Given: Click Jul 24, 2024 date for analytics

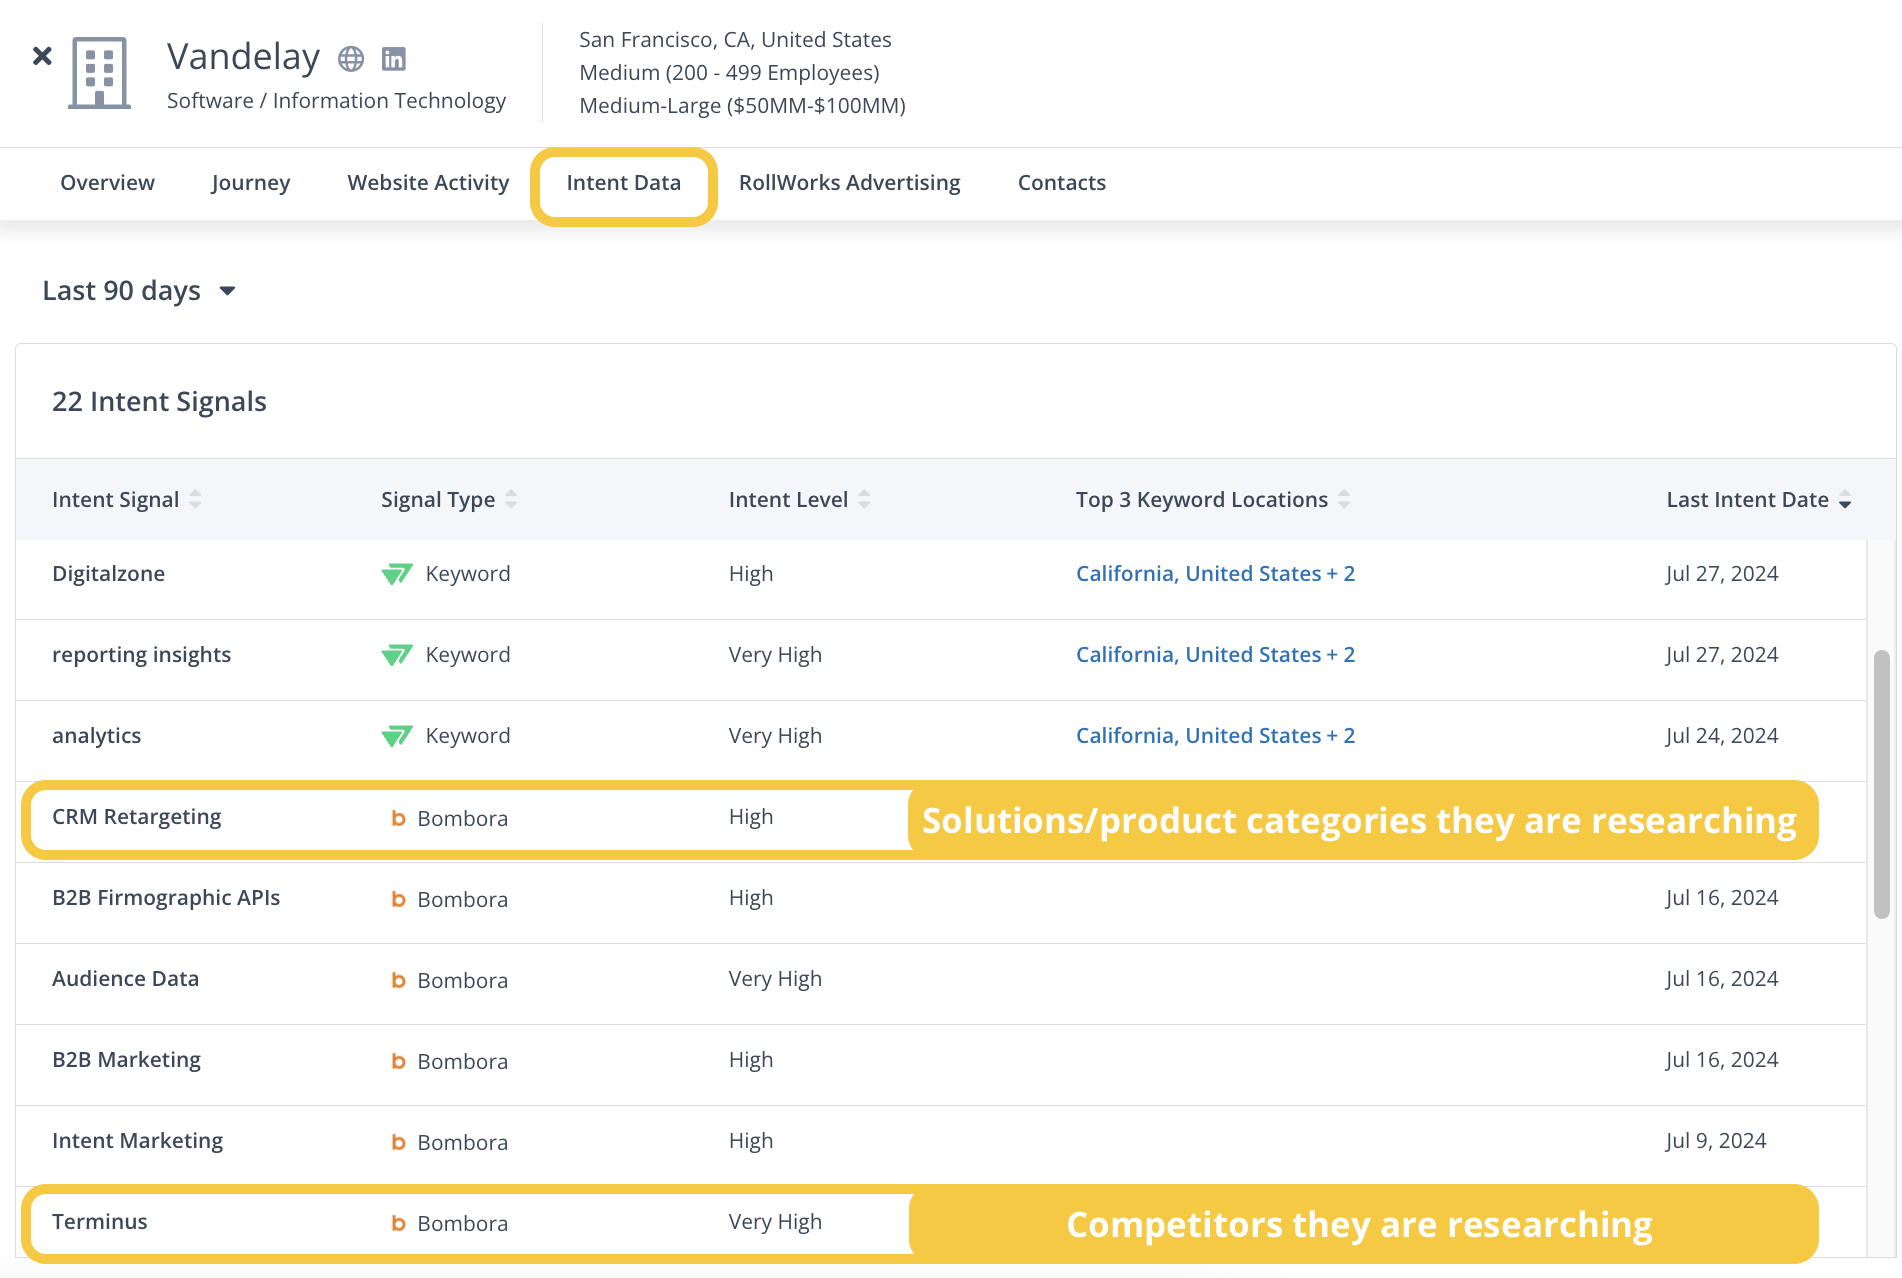Looking at the screenshot, I should click(1721, 736).
